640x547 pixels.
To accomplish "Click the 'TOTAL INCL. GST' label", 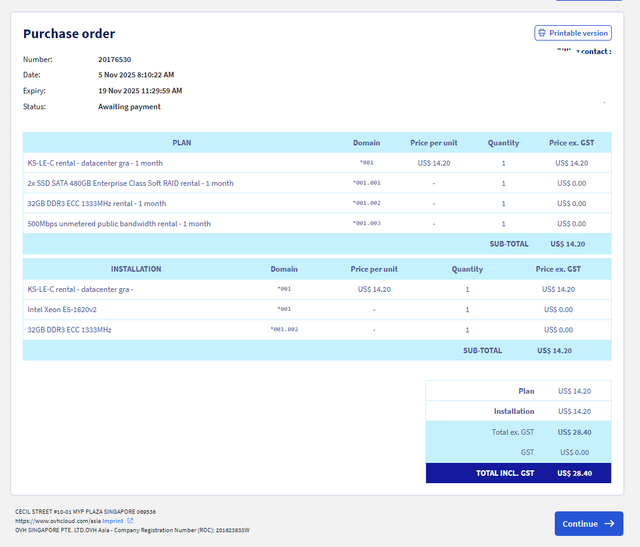I will [505, 473].
